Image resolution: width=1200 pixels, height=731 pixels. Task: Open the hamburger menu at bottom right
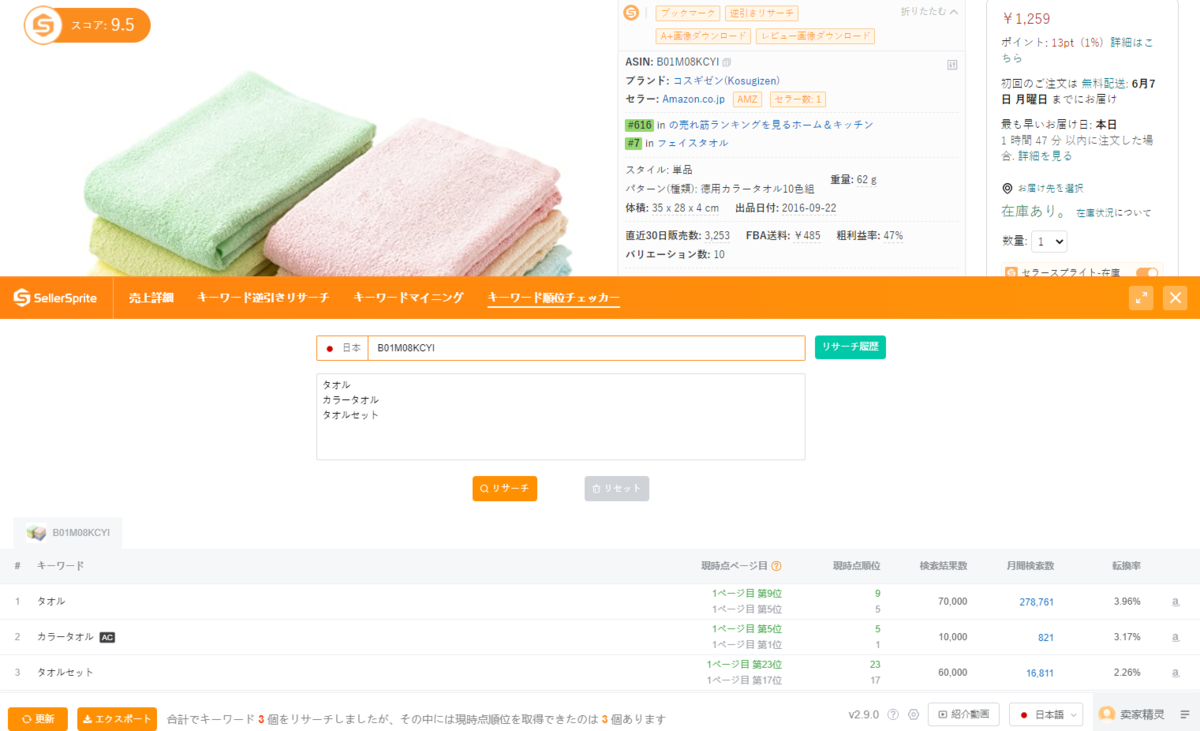click(1185, 714)
